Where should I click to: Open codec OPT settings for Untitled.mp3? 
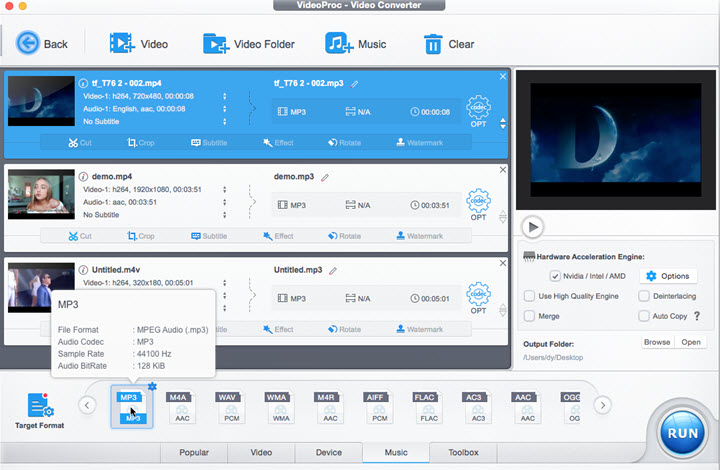coord(478,297)
